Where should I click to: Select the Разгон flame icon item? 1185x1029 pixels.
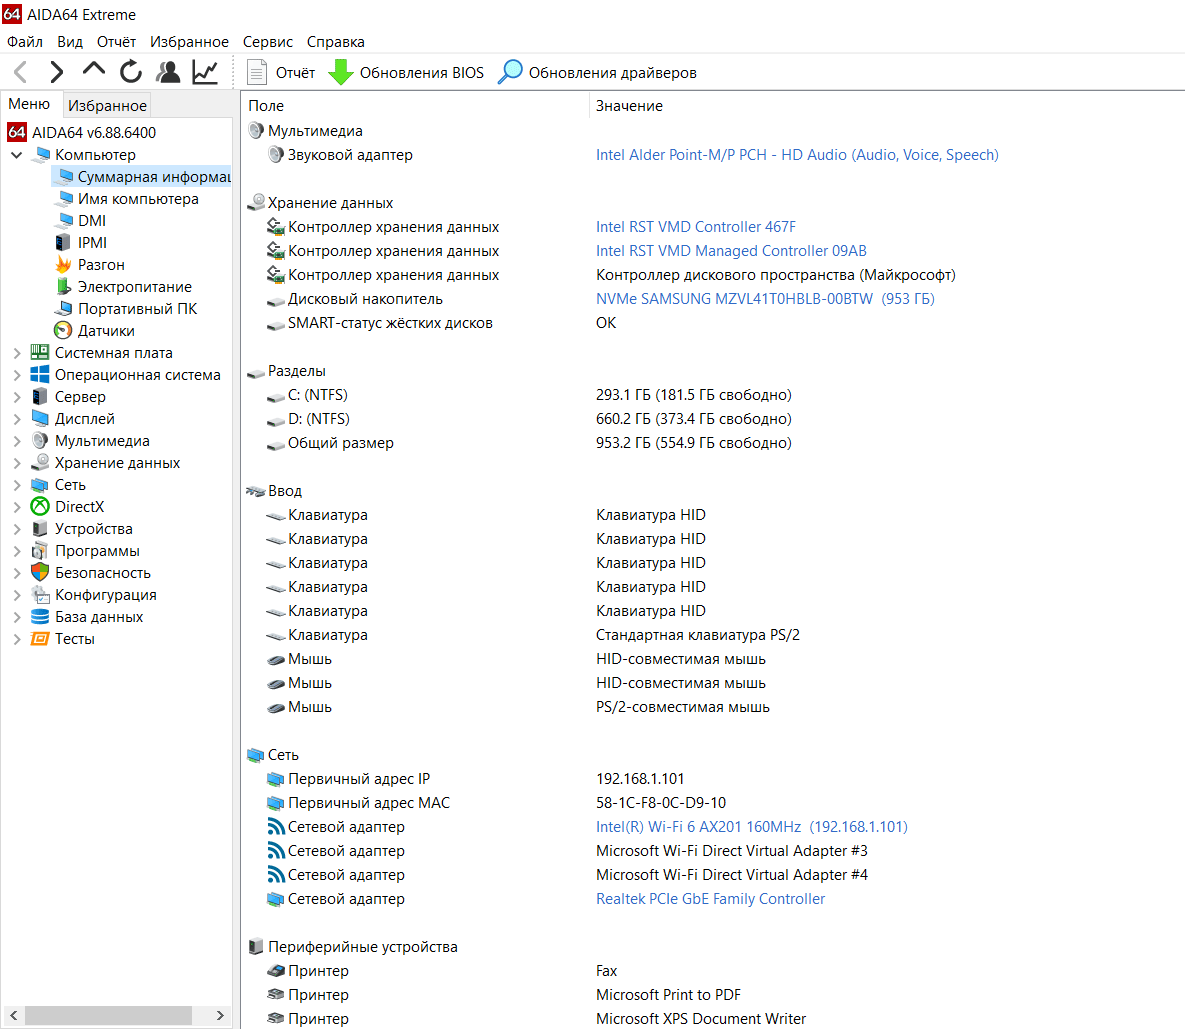(x=63, y=264)
